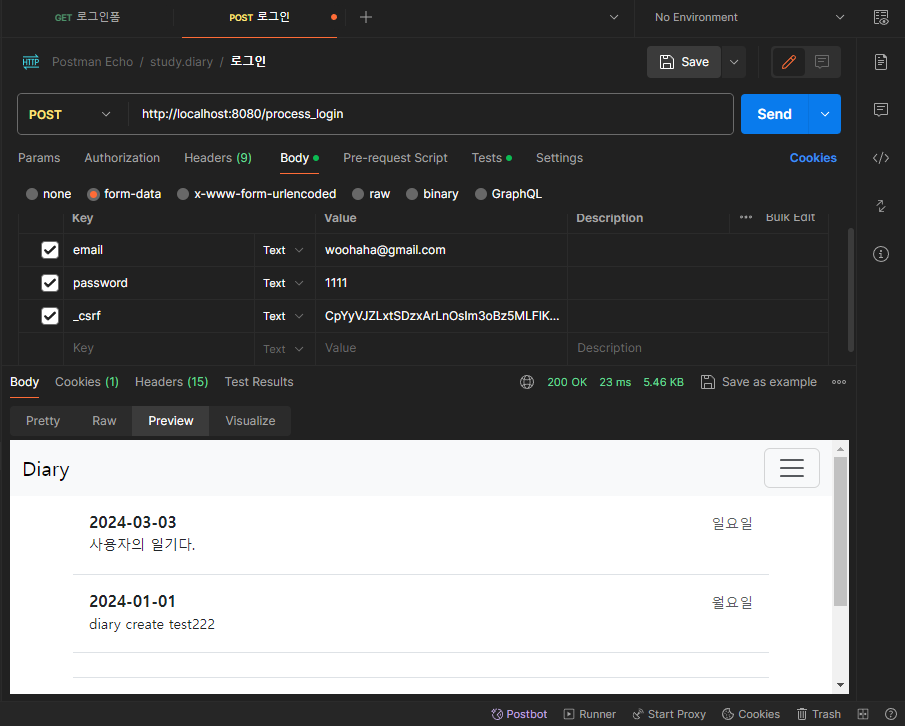
Task: Click the study.diary breadcrumb link
Action: (181, 62)
